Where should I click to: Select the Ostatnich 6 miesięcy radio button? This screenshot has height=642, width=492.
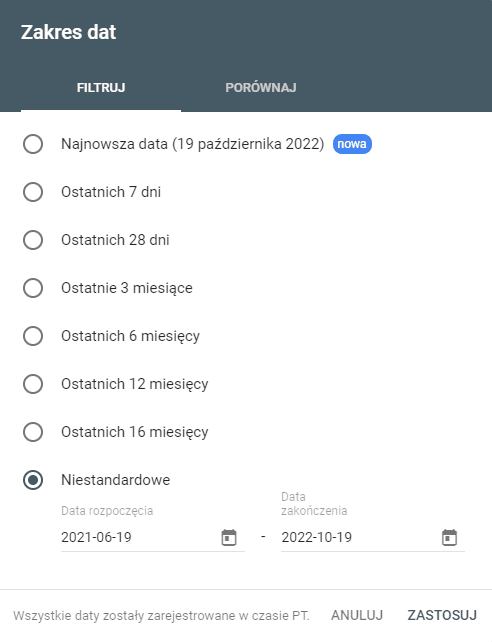33,336
